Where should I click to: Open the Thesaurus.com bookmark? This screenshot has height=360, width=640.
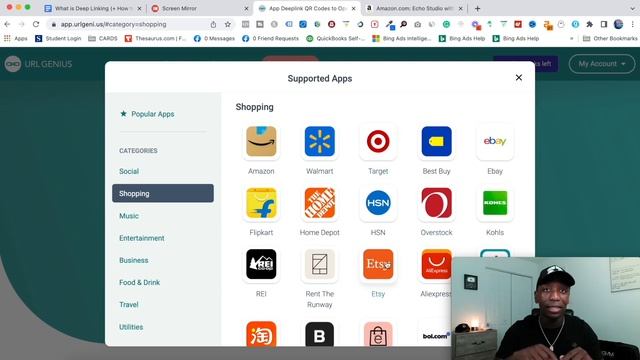pos(156,38)
